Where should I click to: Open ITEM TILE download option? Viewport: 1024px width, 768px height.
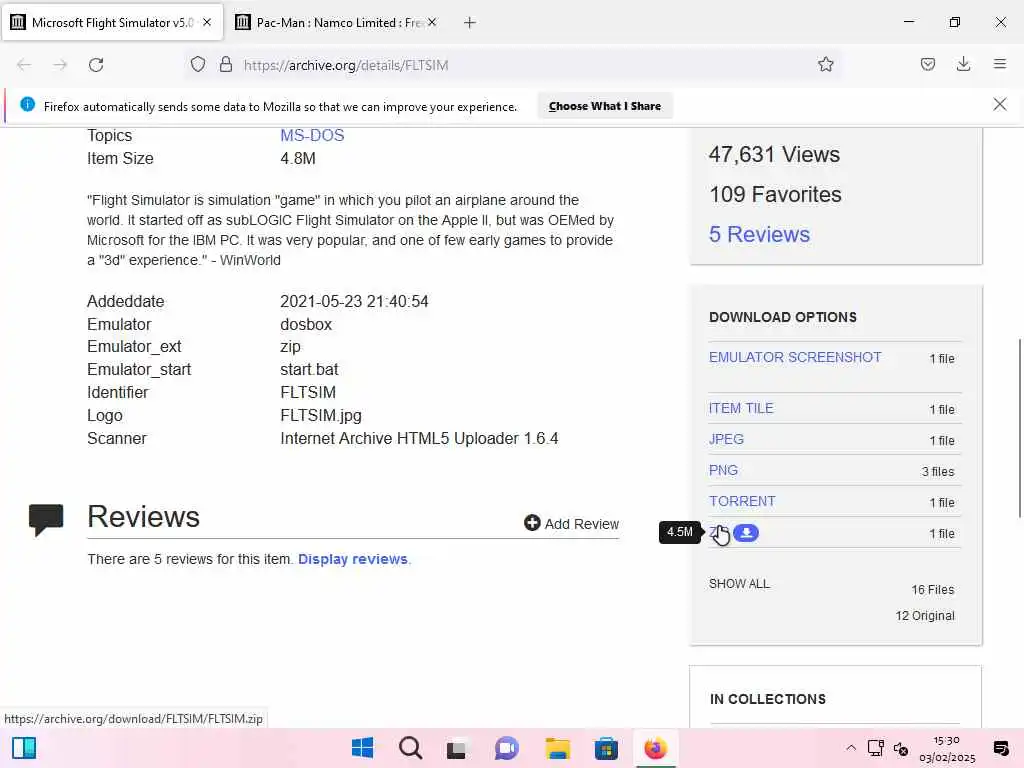click(x=741, y=408)
